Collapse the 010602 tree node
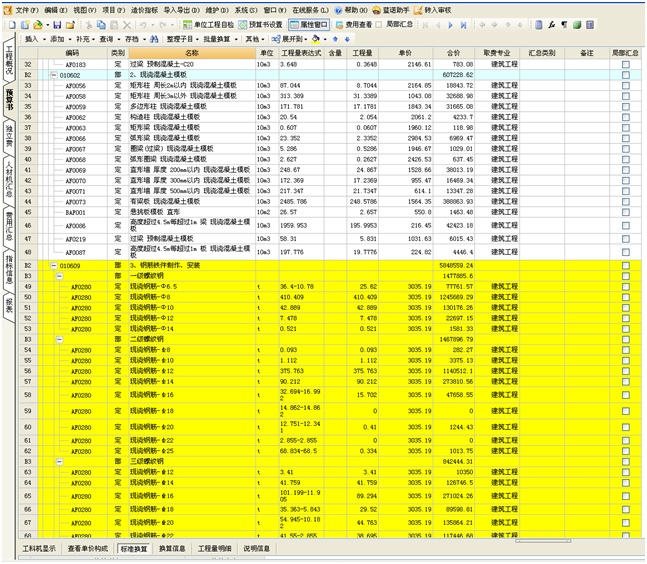The width and height of the screenshot is (647, 564). 55,75
